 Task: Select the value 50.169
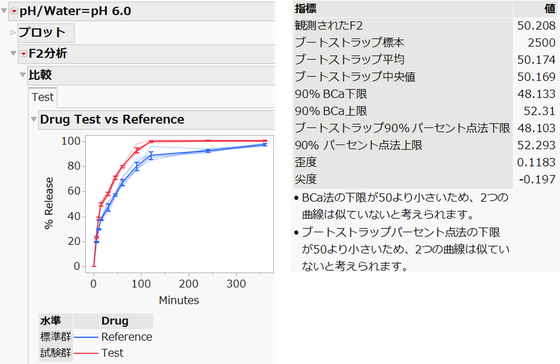536,77
